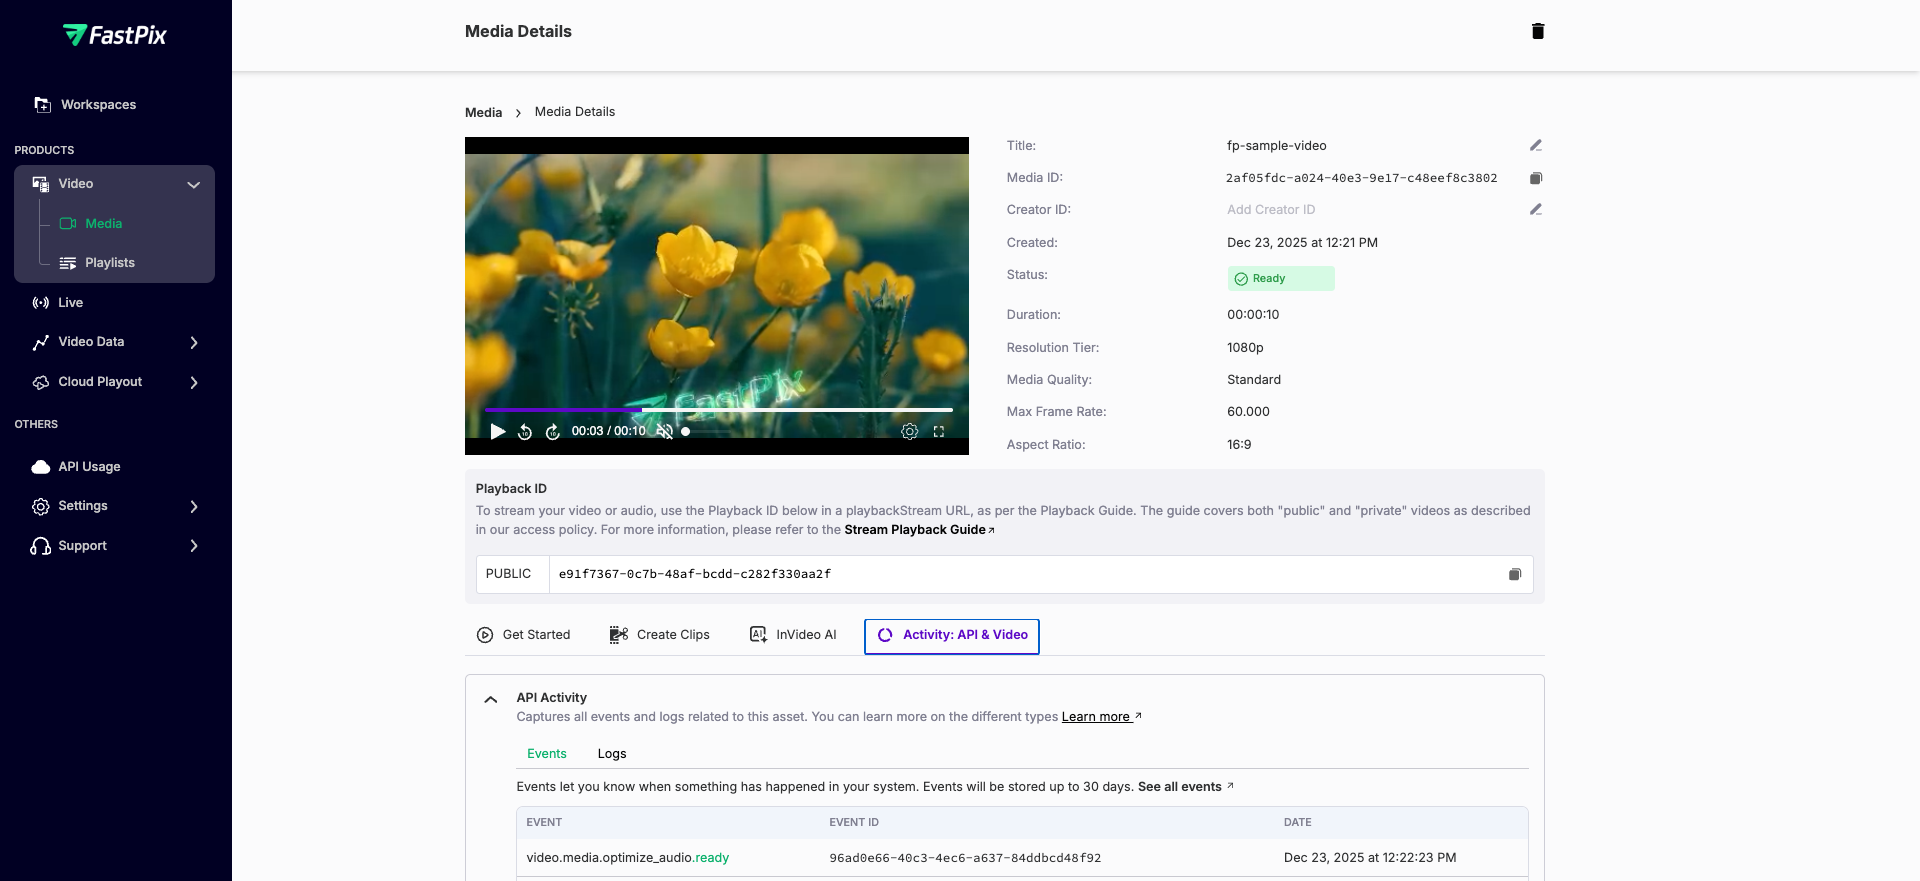The height and width of the screenshot is (881, 1920).
Task: Click the Add Creator ID placeholder
Action: point(1271,210)
